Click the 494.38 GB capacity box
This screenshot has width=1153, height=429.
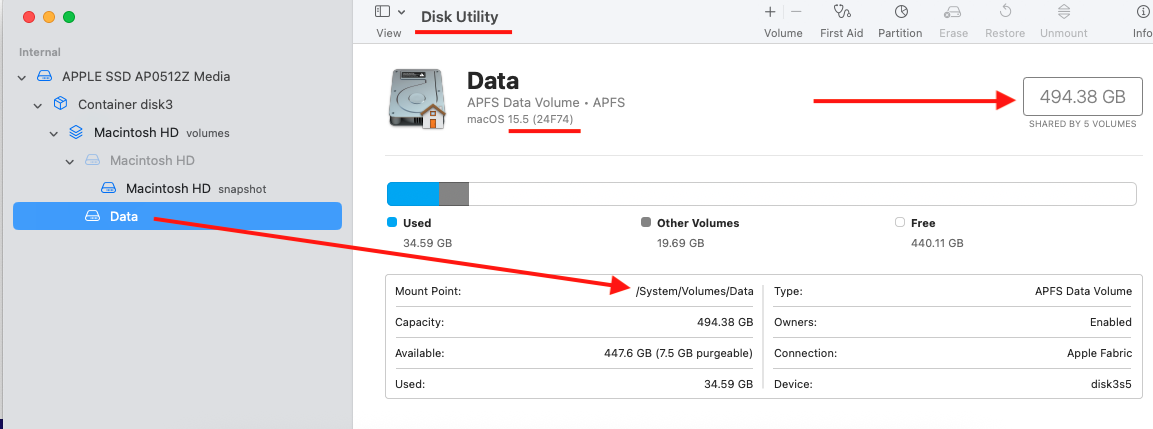pyautogui.click(x=1082, y=97)
